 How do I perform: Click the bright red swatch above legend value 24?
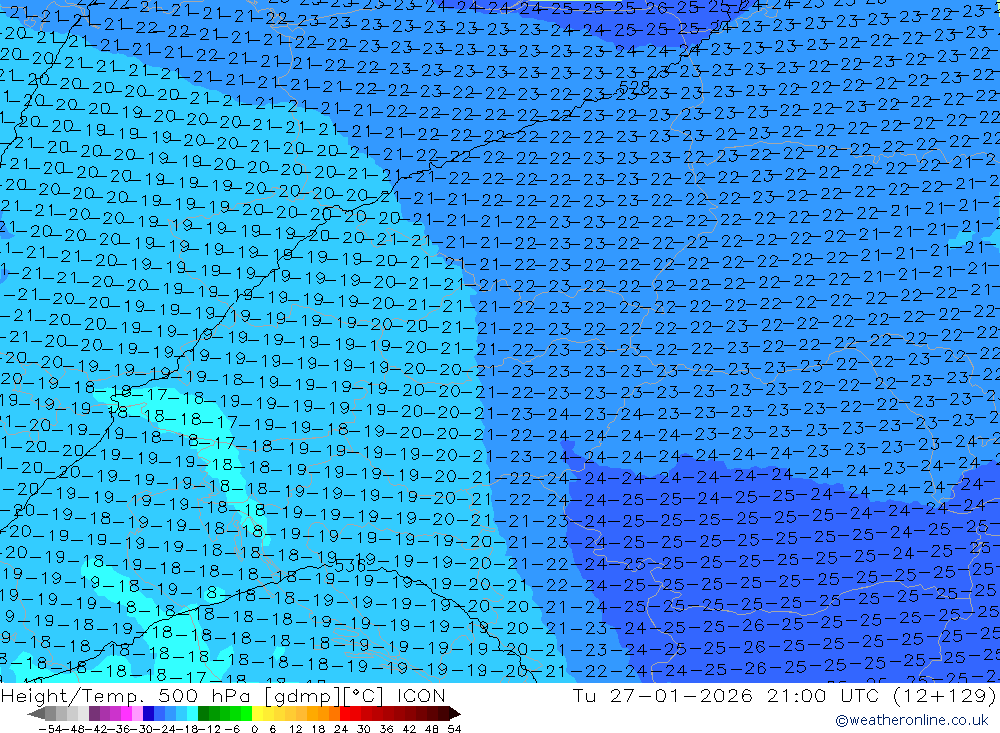[x=344, y=713]
